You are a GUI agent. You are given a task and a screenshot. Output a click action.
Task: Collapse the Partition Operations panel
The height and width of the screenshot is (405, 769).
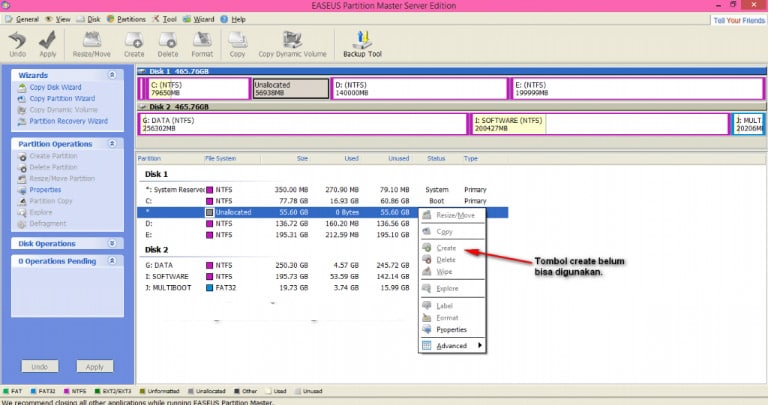[x=112, y=144]
